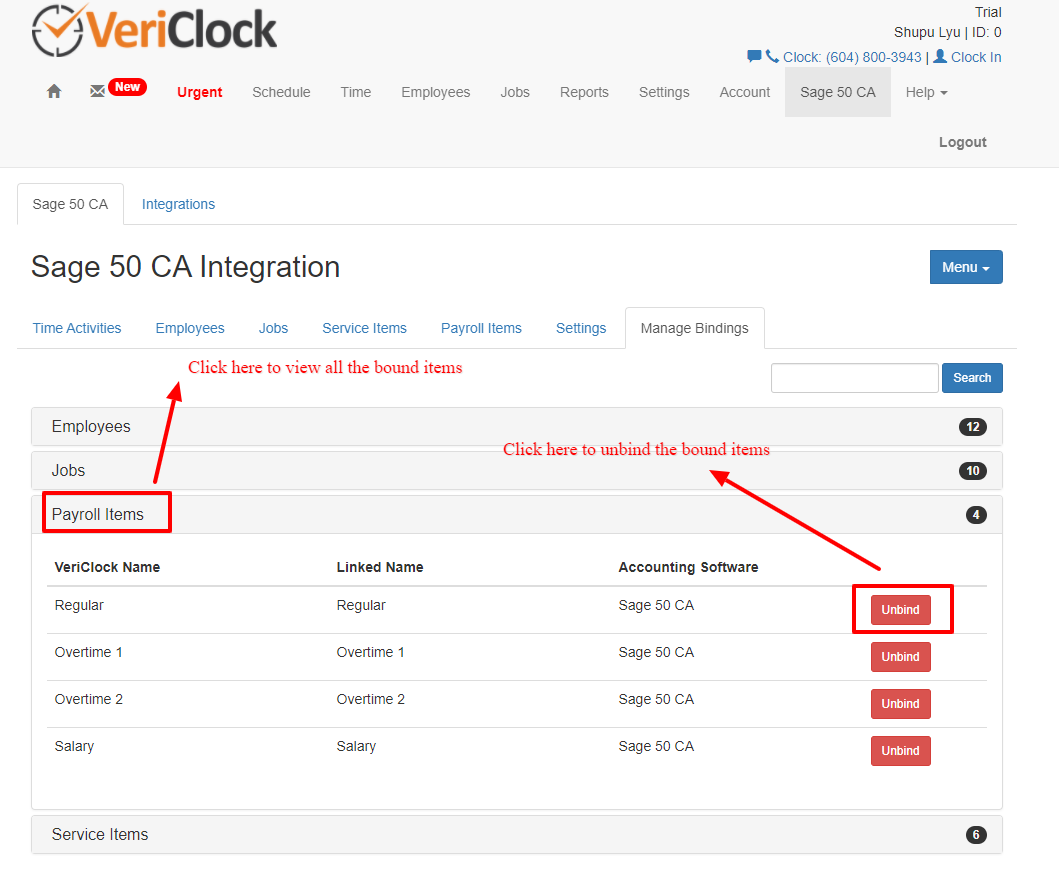
Task: Click the Employees count badge 12
Action: pyautogui.click(x=973, y=427)
